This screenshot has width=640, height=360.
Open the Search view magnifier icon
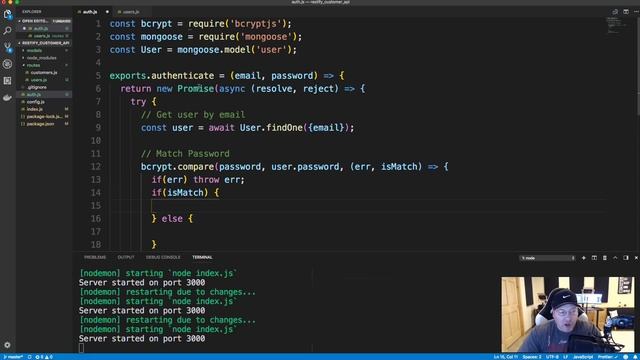click(7, 31)
